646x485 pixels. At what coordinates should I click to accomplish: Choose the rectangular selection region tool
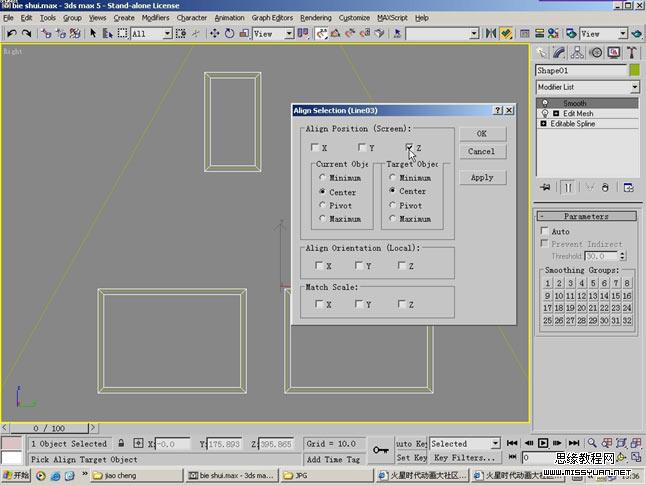(122, 33)
